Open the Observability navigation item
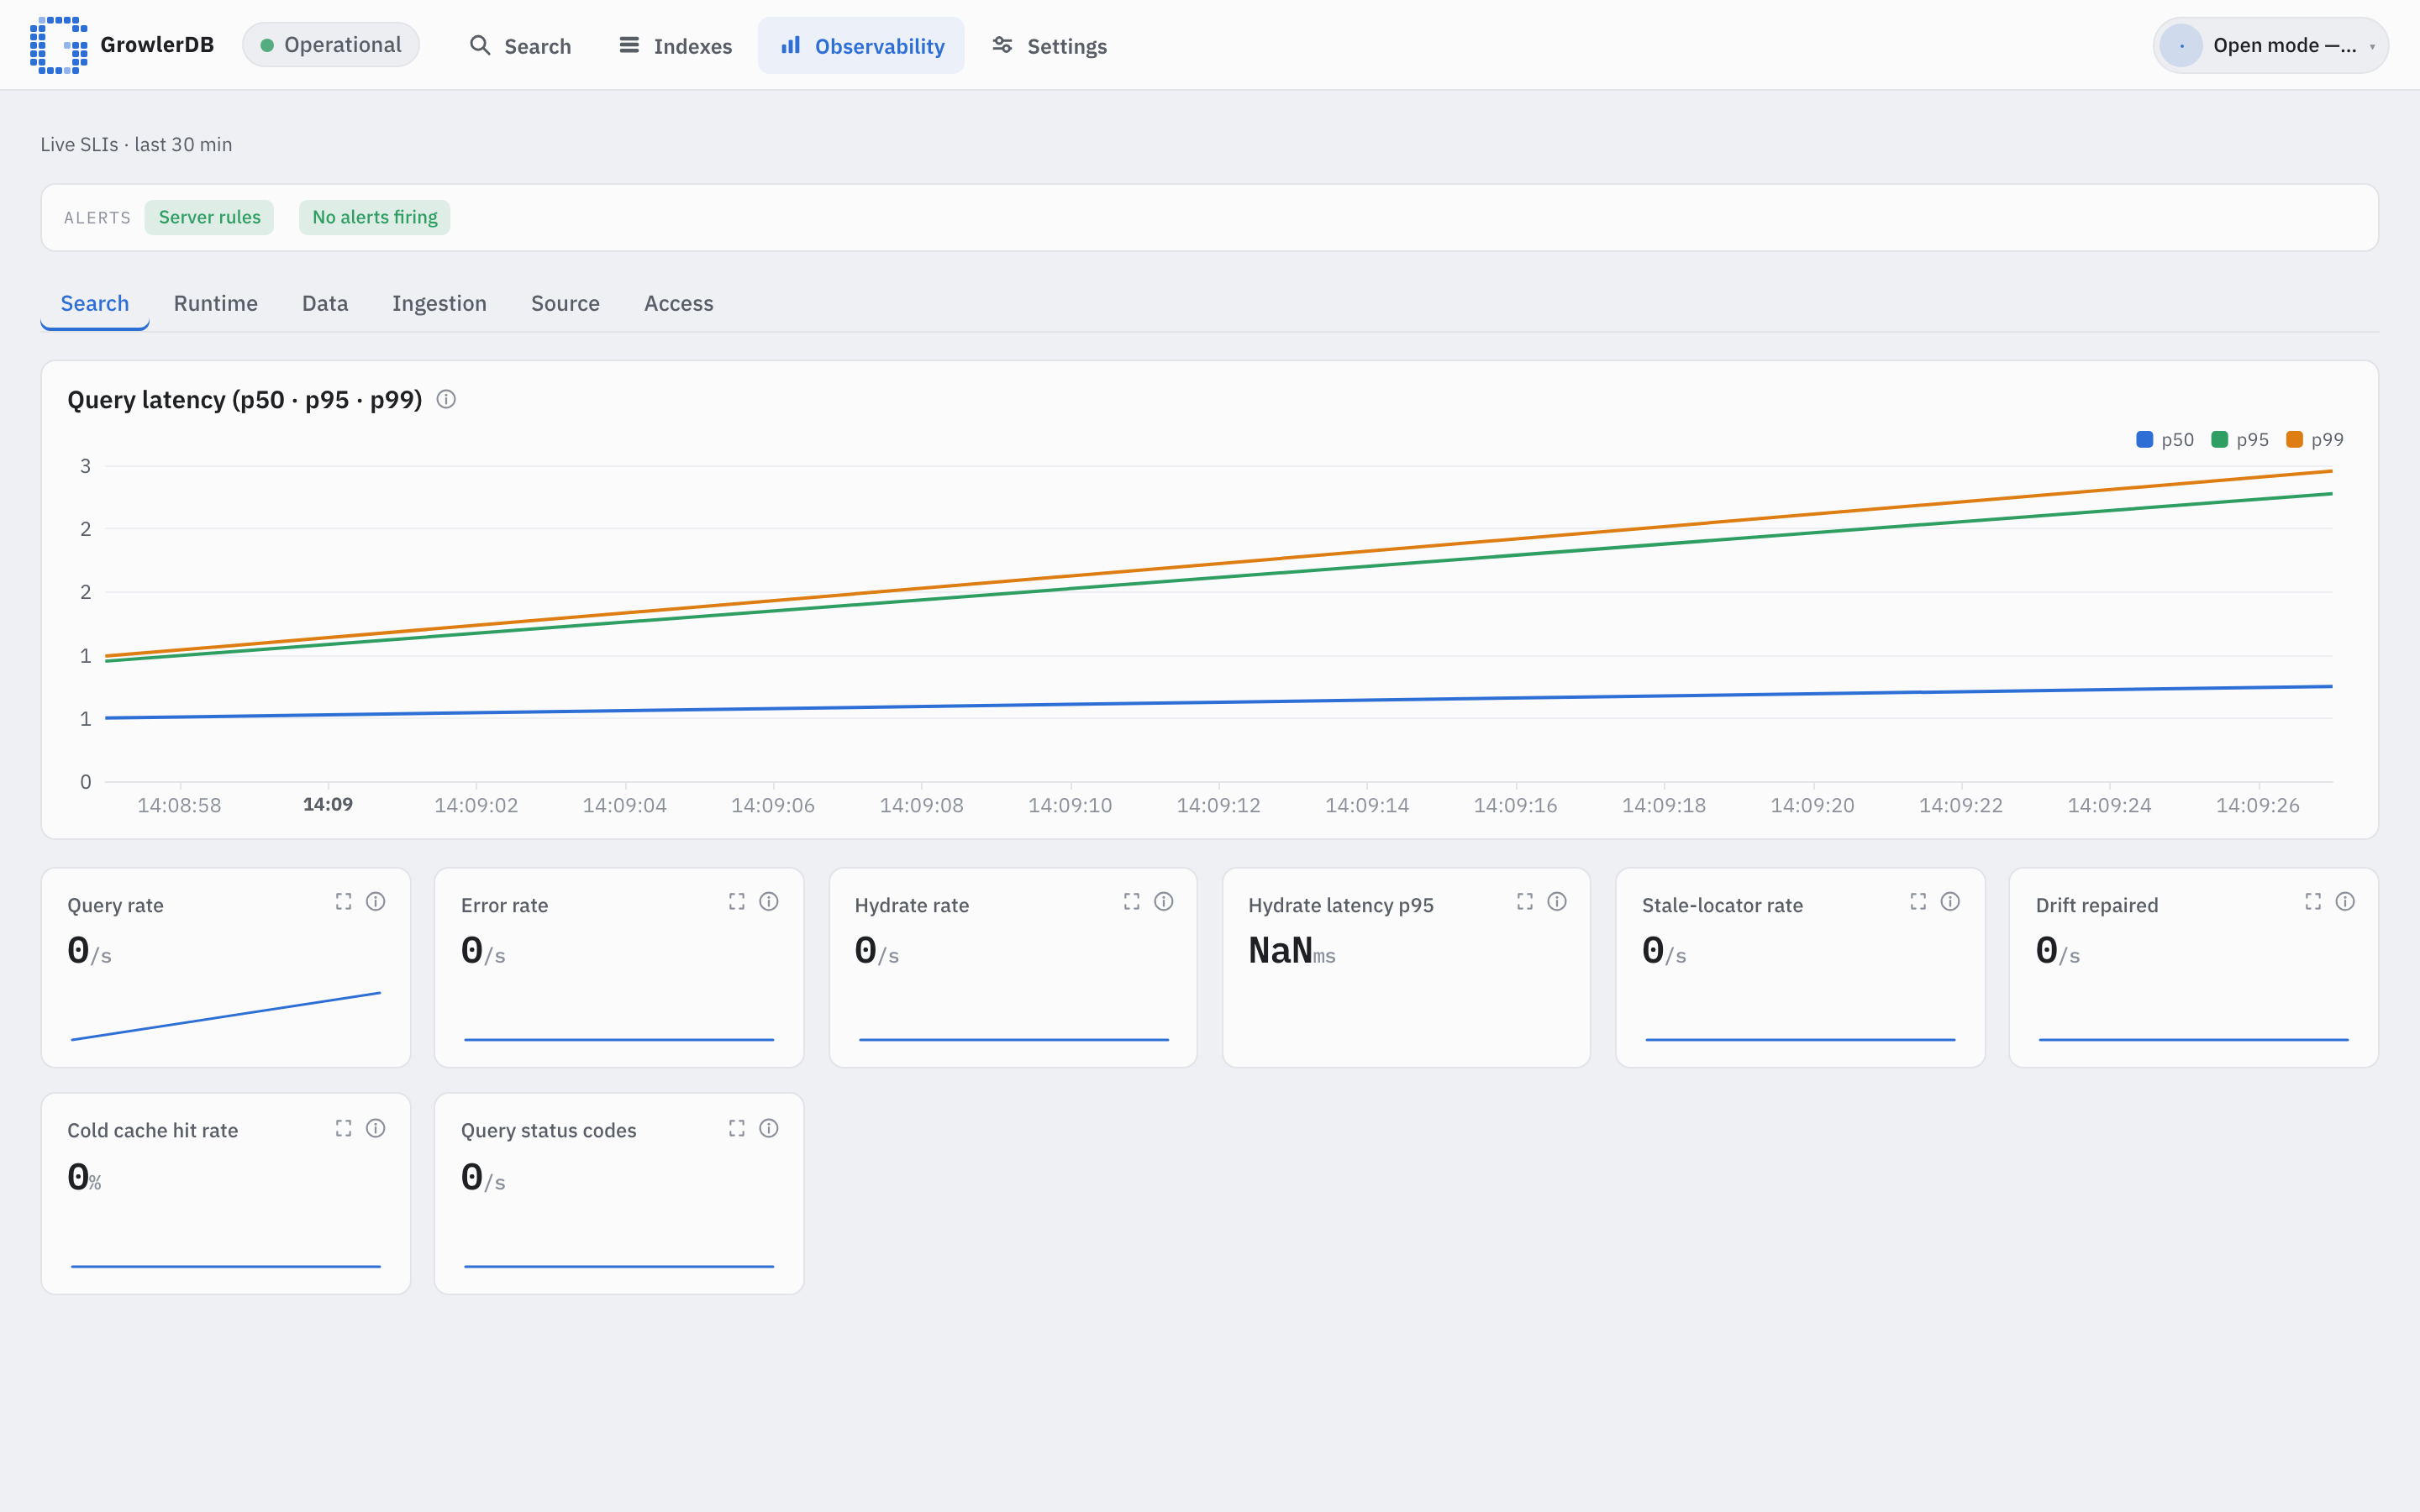Screen dimensions: 2420x1512 (861, 46)
